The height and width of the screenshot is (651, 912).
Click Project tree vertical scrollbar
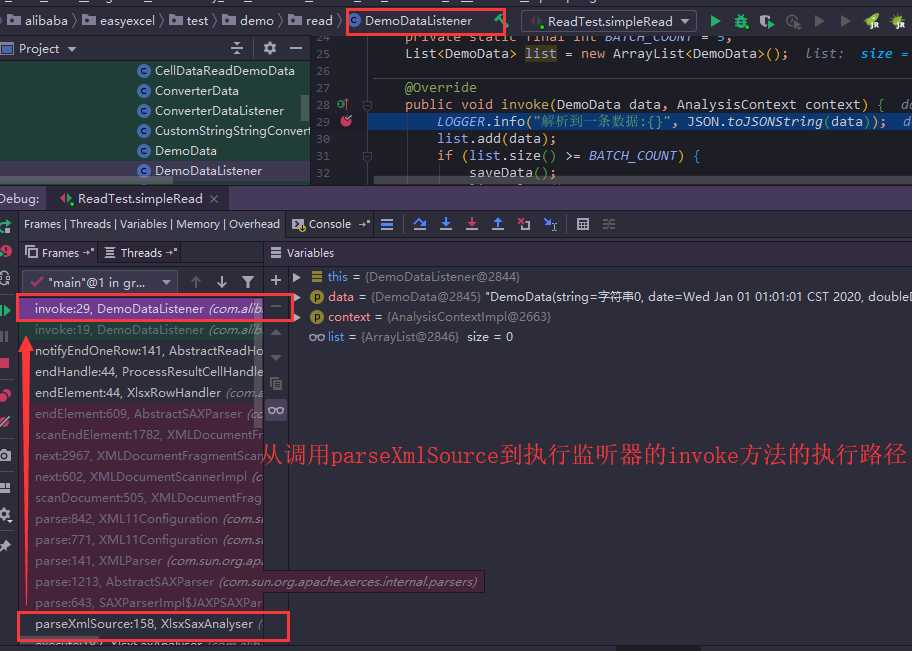point(304,108)
